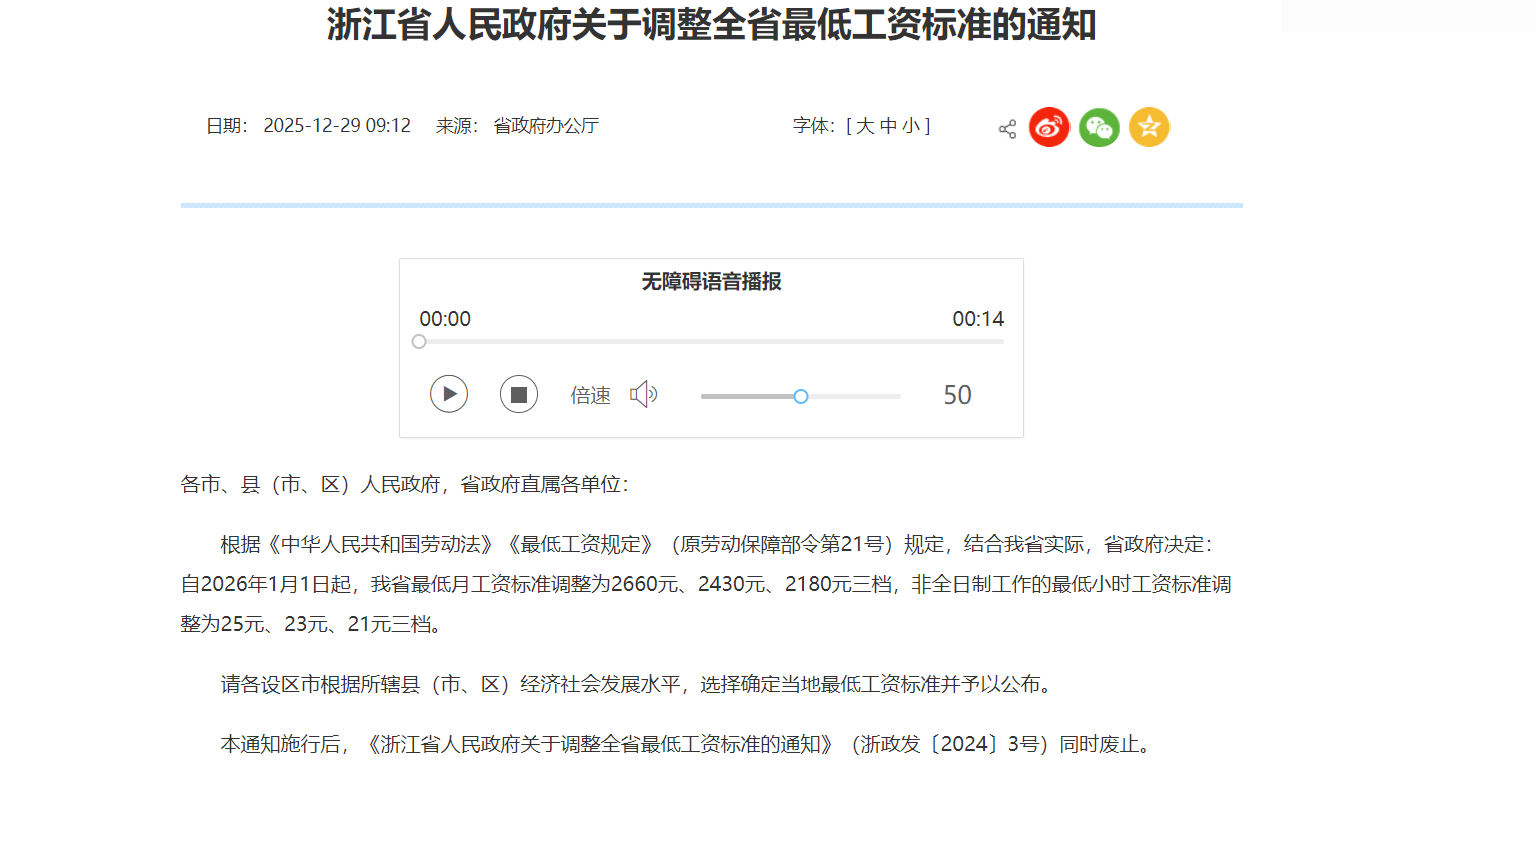Image resolution: width=1536 pixels, height=860 pixels.
Task: Click the 字体 label
Action: (813, 125)
